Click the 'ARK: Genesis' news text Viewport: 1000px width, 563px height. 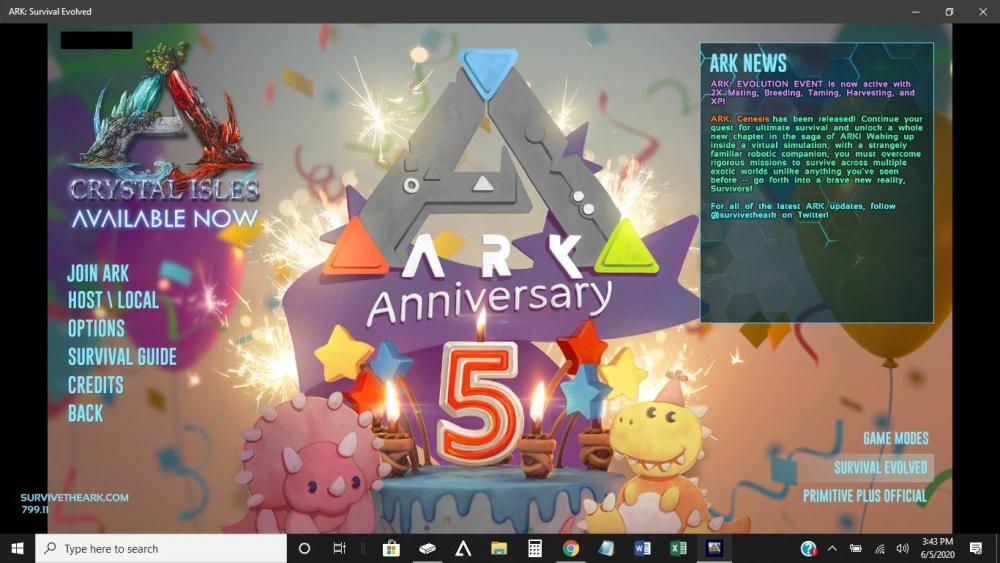(x=740, y=119)
